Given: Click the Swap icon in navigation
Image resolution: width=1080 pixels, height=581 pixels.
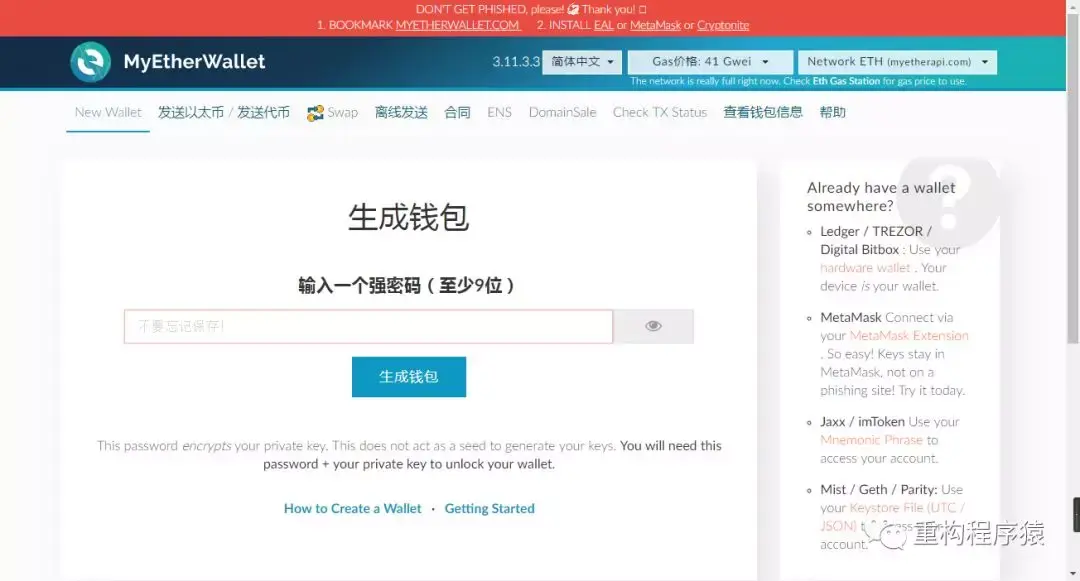Looking at the screenshot, I should pos(315,113).
